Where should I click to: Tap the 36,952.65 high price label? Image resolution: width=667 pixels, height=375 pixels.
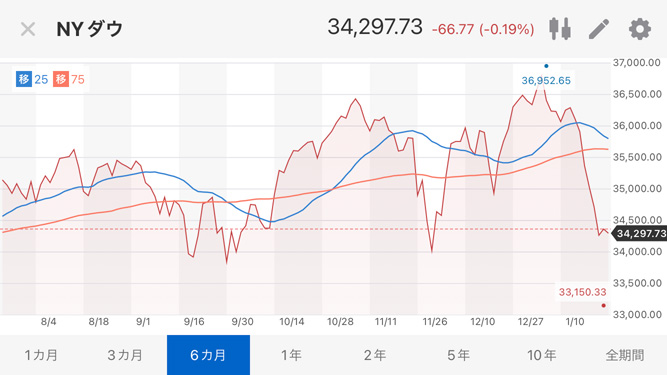click(x=546, y=80)
